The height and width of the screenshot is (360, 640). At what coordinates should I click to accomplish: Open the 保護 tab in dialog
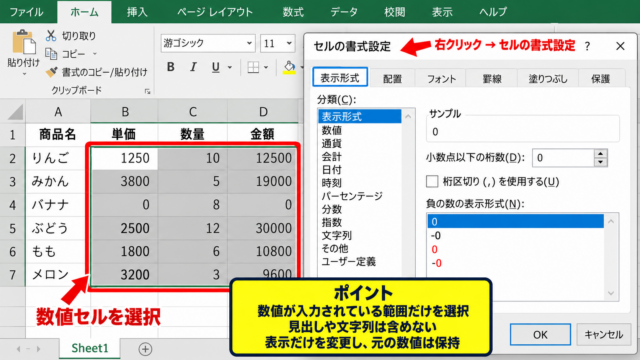click(x=600, y=78)
